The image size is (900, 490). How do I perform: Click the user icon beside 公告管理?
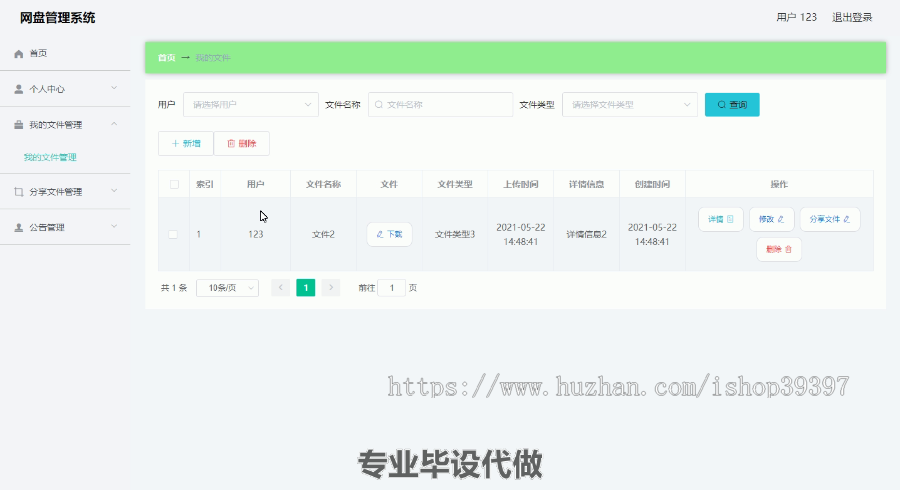[x=18, y=227]
